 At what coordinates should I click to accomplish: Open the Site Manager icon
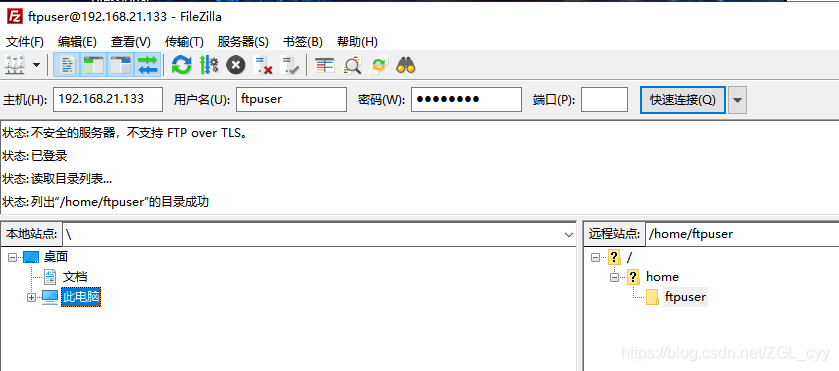pyautogui.click(x=14, y=65)
